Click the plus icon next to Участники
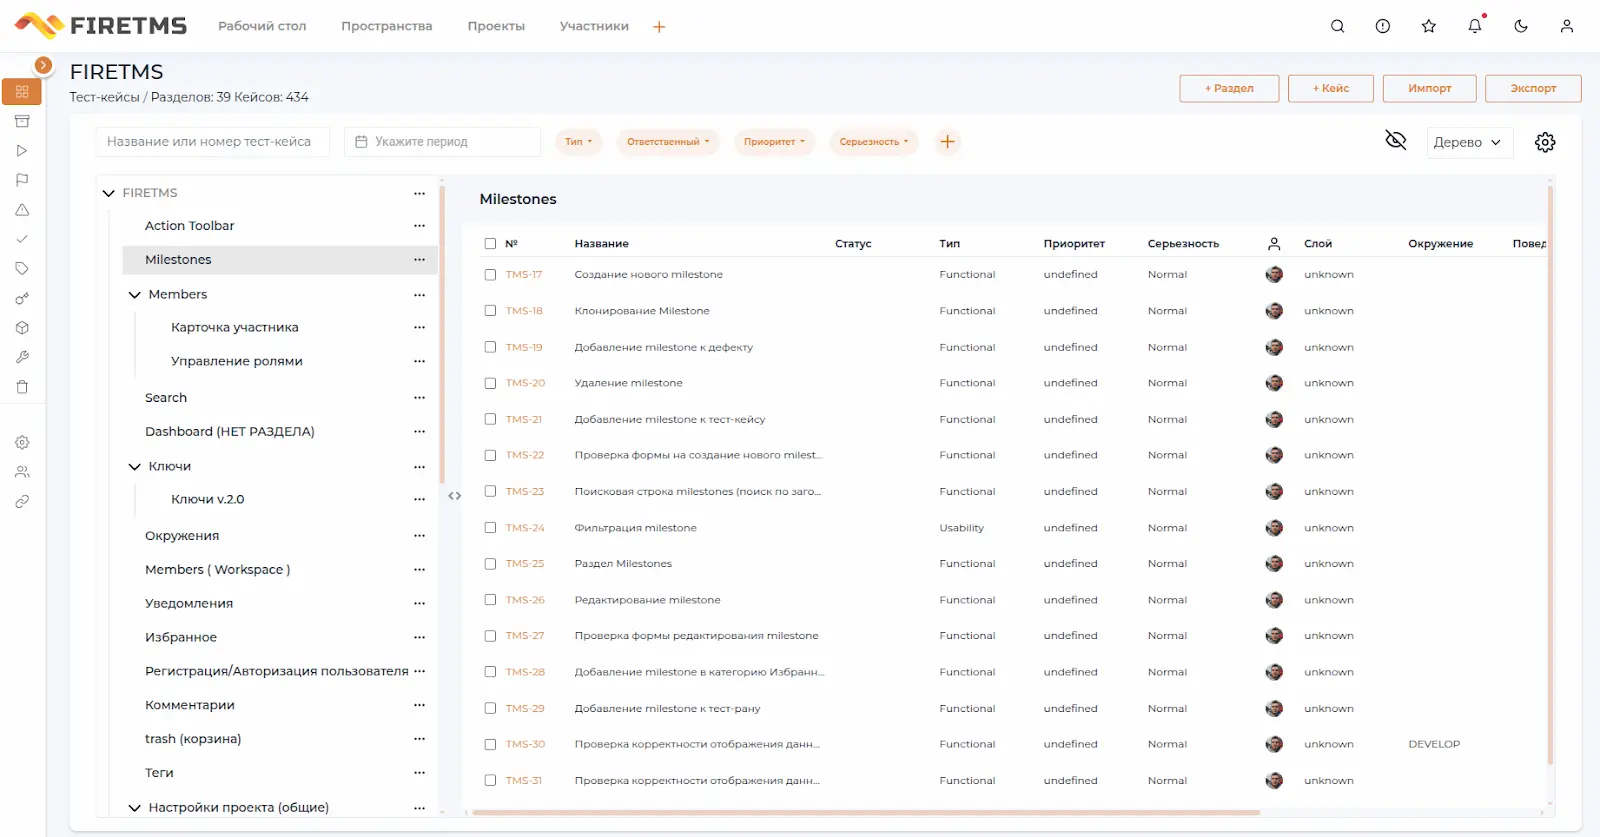 [659, 27]
